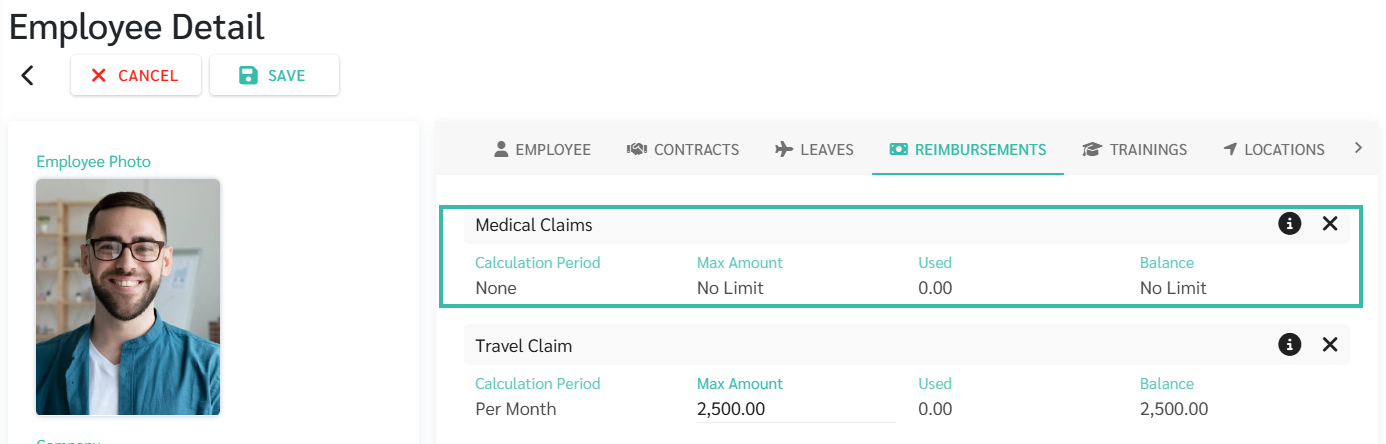
Task: Click the employee photo thumbnail
Action: click(128, 297)
